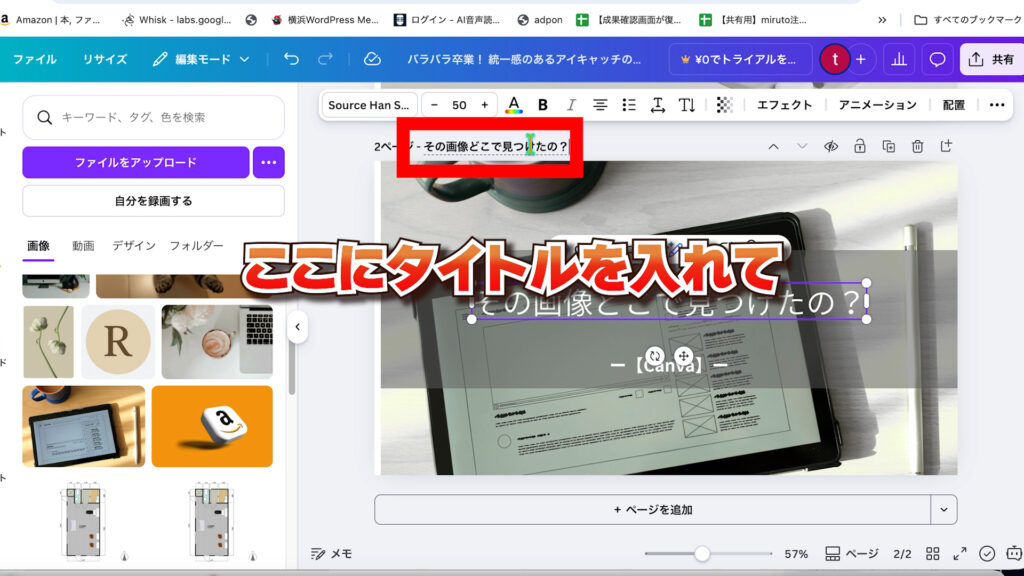Click the ファイルをアップロード button
The height and width of the screenshot is (576, 1024).
pyautogui.click(x=135, y=162)
